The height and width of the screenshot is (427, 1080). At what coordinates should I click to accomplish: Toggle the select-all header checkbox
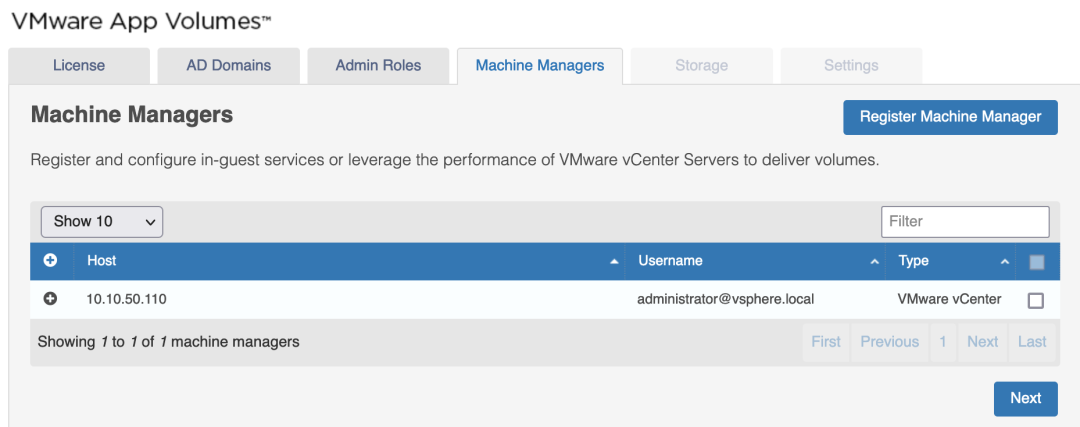point(1036,262)
